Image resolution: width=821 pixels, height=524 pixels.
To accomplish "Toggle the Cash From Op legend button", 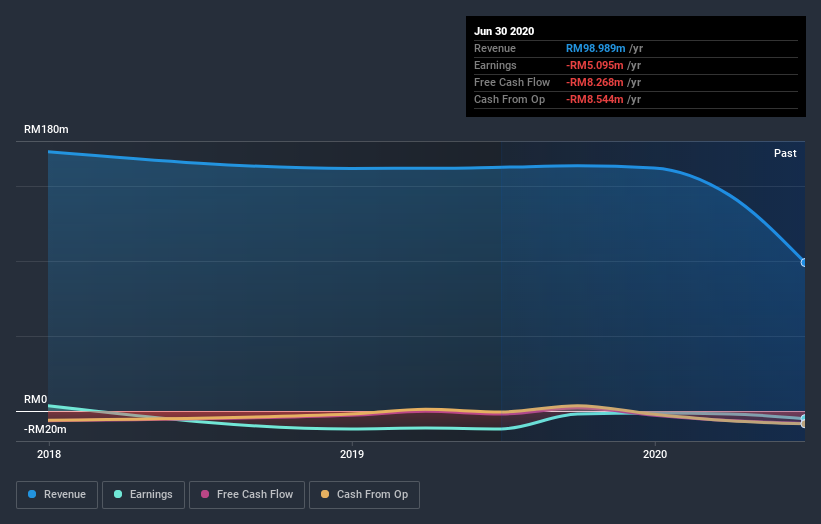I will [364, 495].
